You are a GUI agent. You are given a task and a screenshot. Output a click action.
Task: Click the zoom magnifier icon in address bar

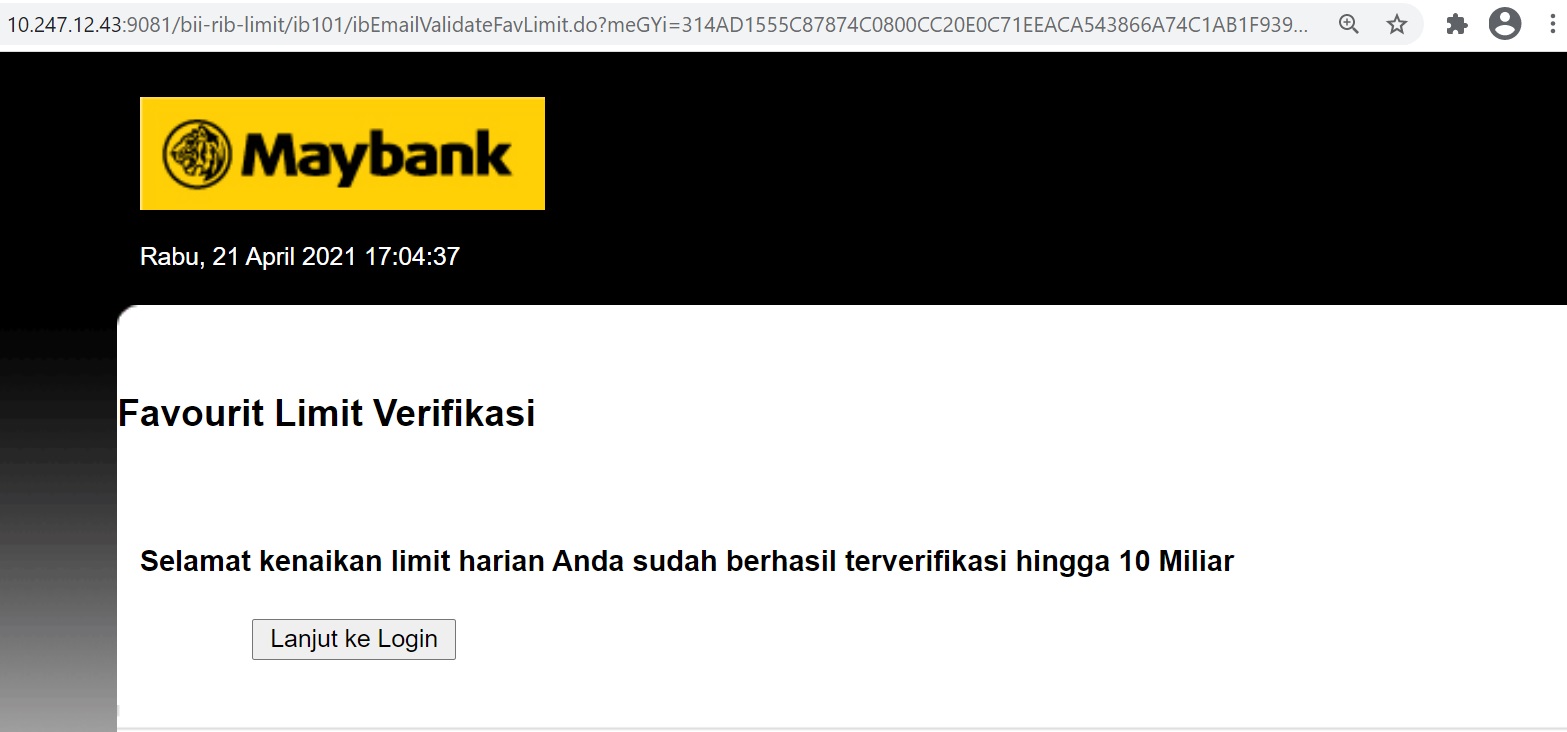[1349, 25]
